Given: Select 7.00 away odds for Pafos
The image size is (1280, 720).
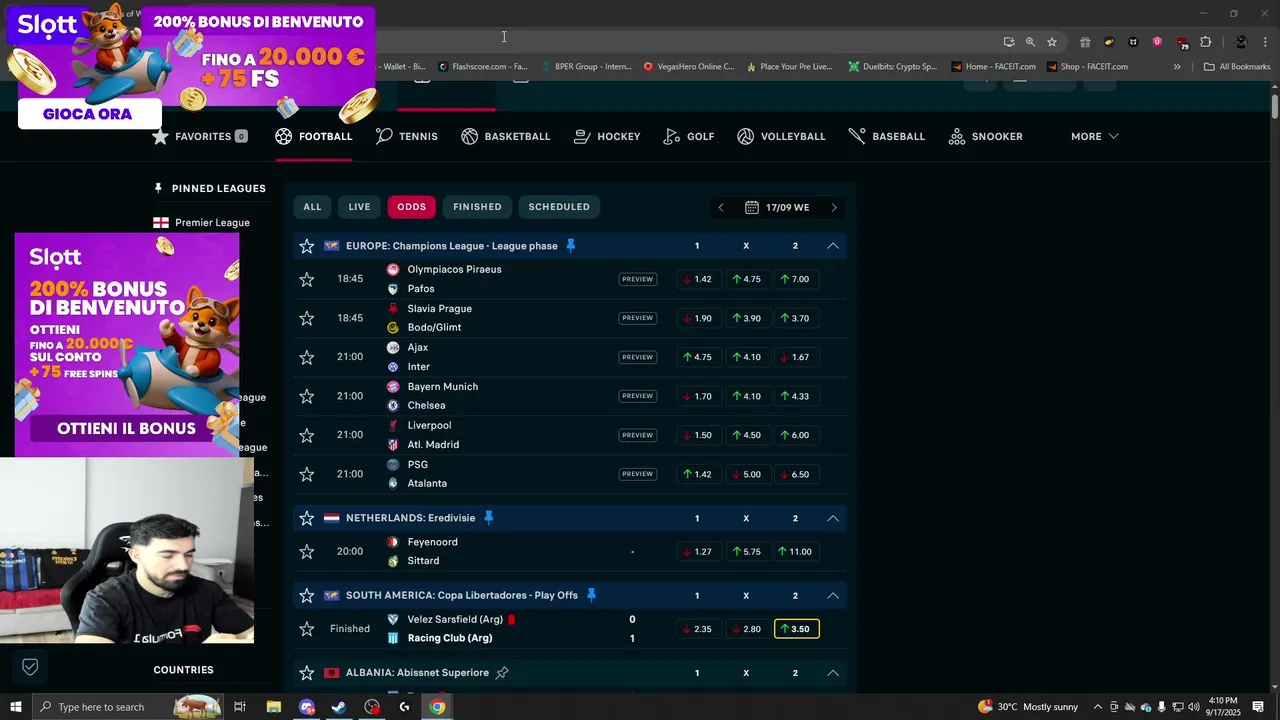Looking at the screenshot, I should (x=795, y=279).
